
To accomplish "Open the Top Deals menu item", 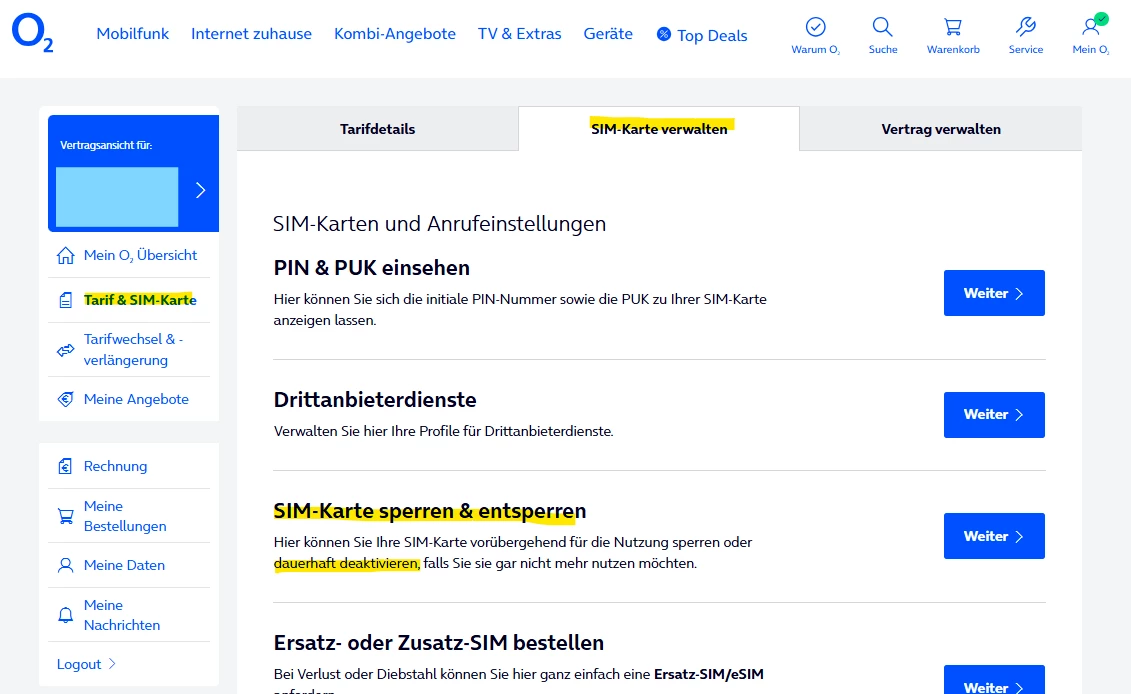I will coord(702,35).
